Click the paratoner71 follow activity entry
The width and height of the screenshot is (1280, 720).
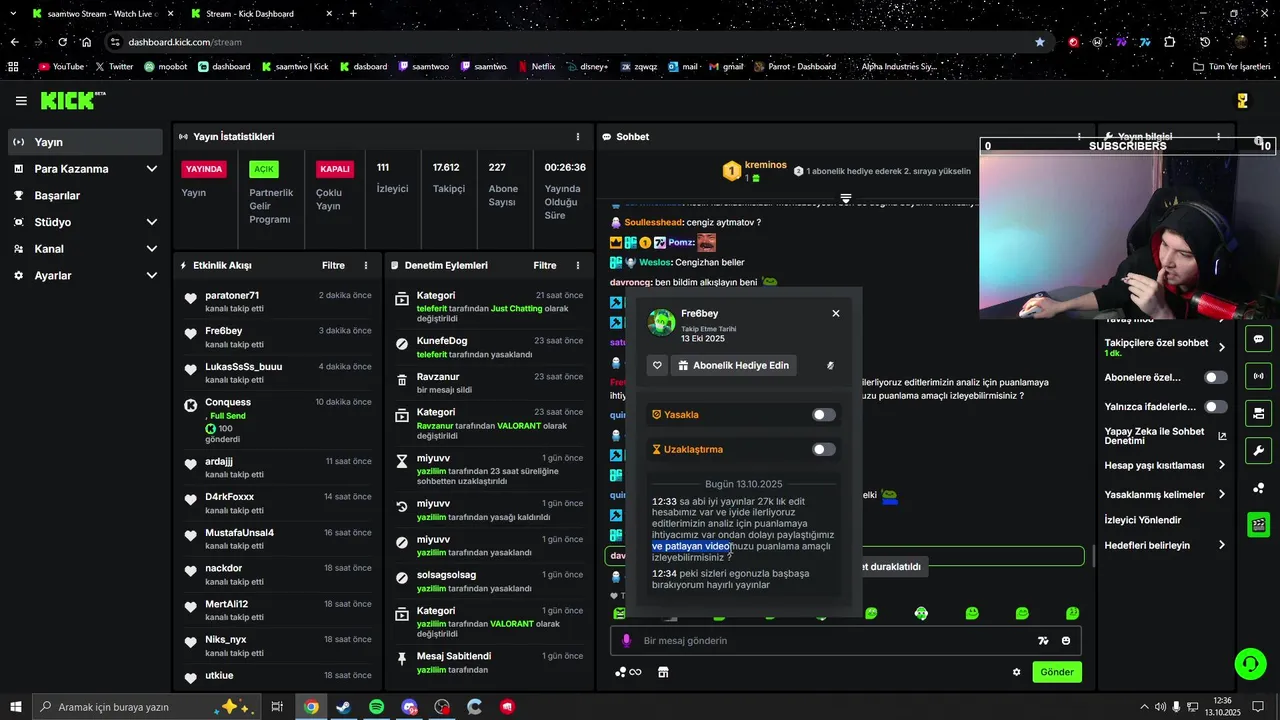(277, 302)
